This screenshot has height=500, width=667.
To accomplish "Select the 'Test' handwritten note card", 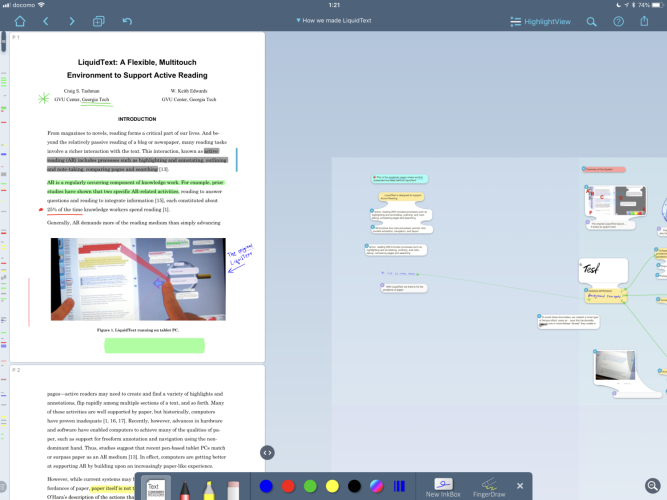I will pyautogui.click(x=602, y=270).
